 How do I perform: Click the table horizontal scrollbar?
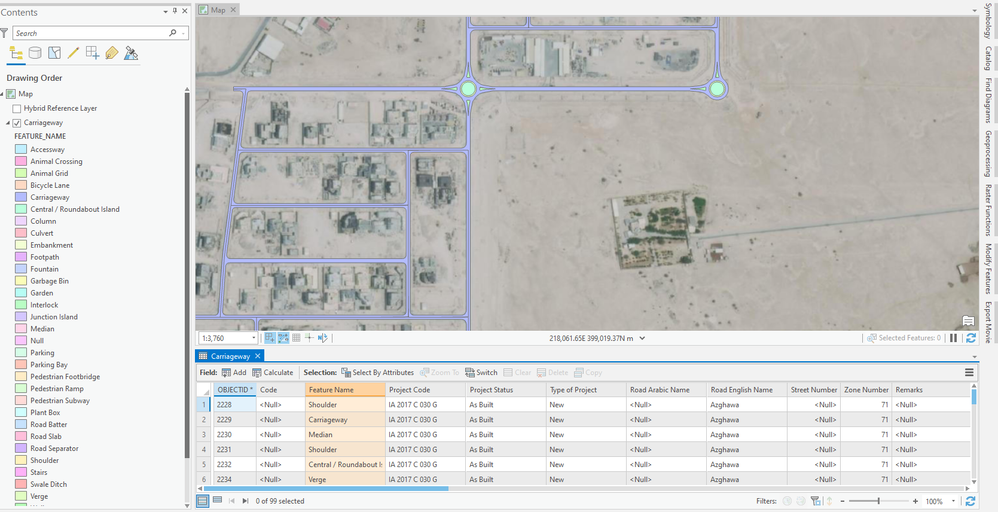point(326,488)
